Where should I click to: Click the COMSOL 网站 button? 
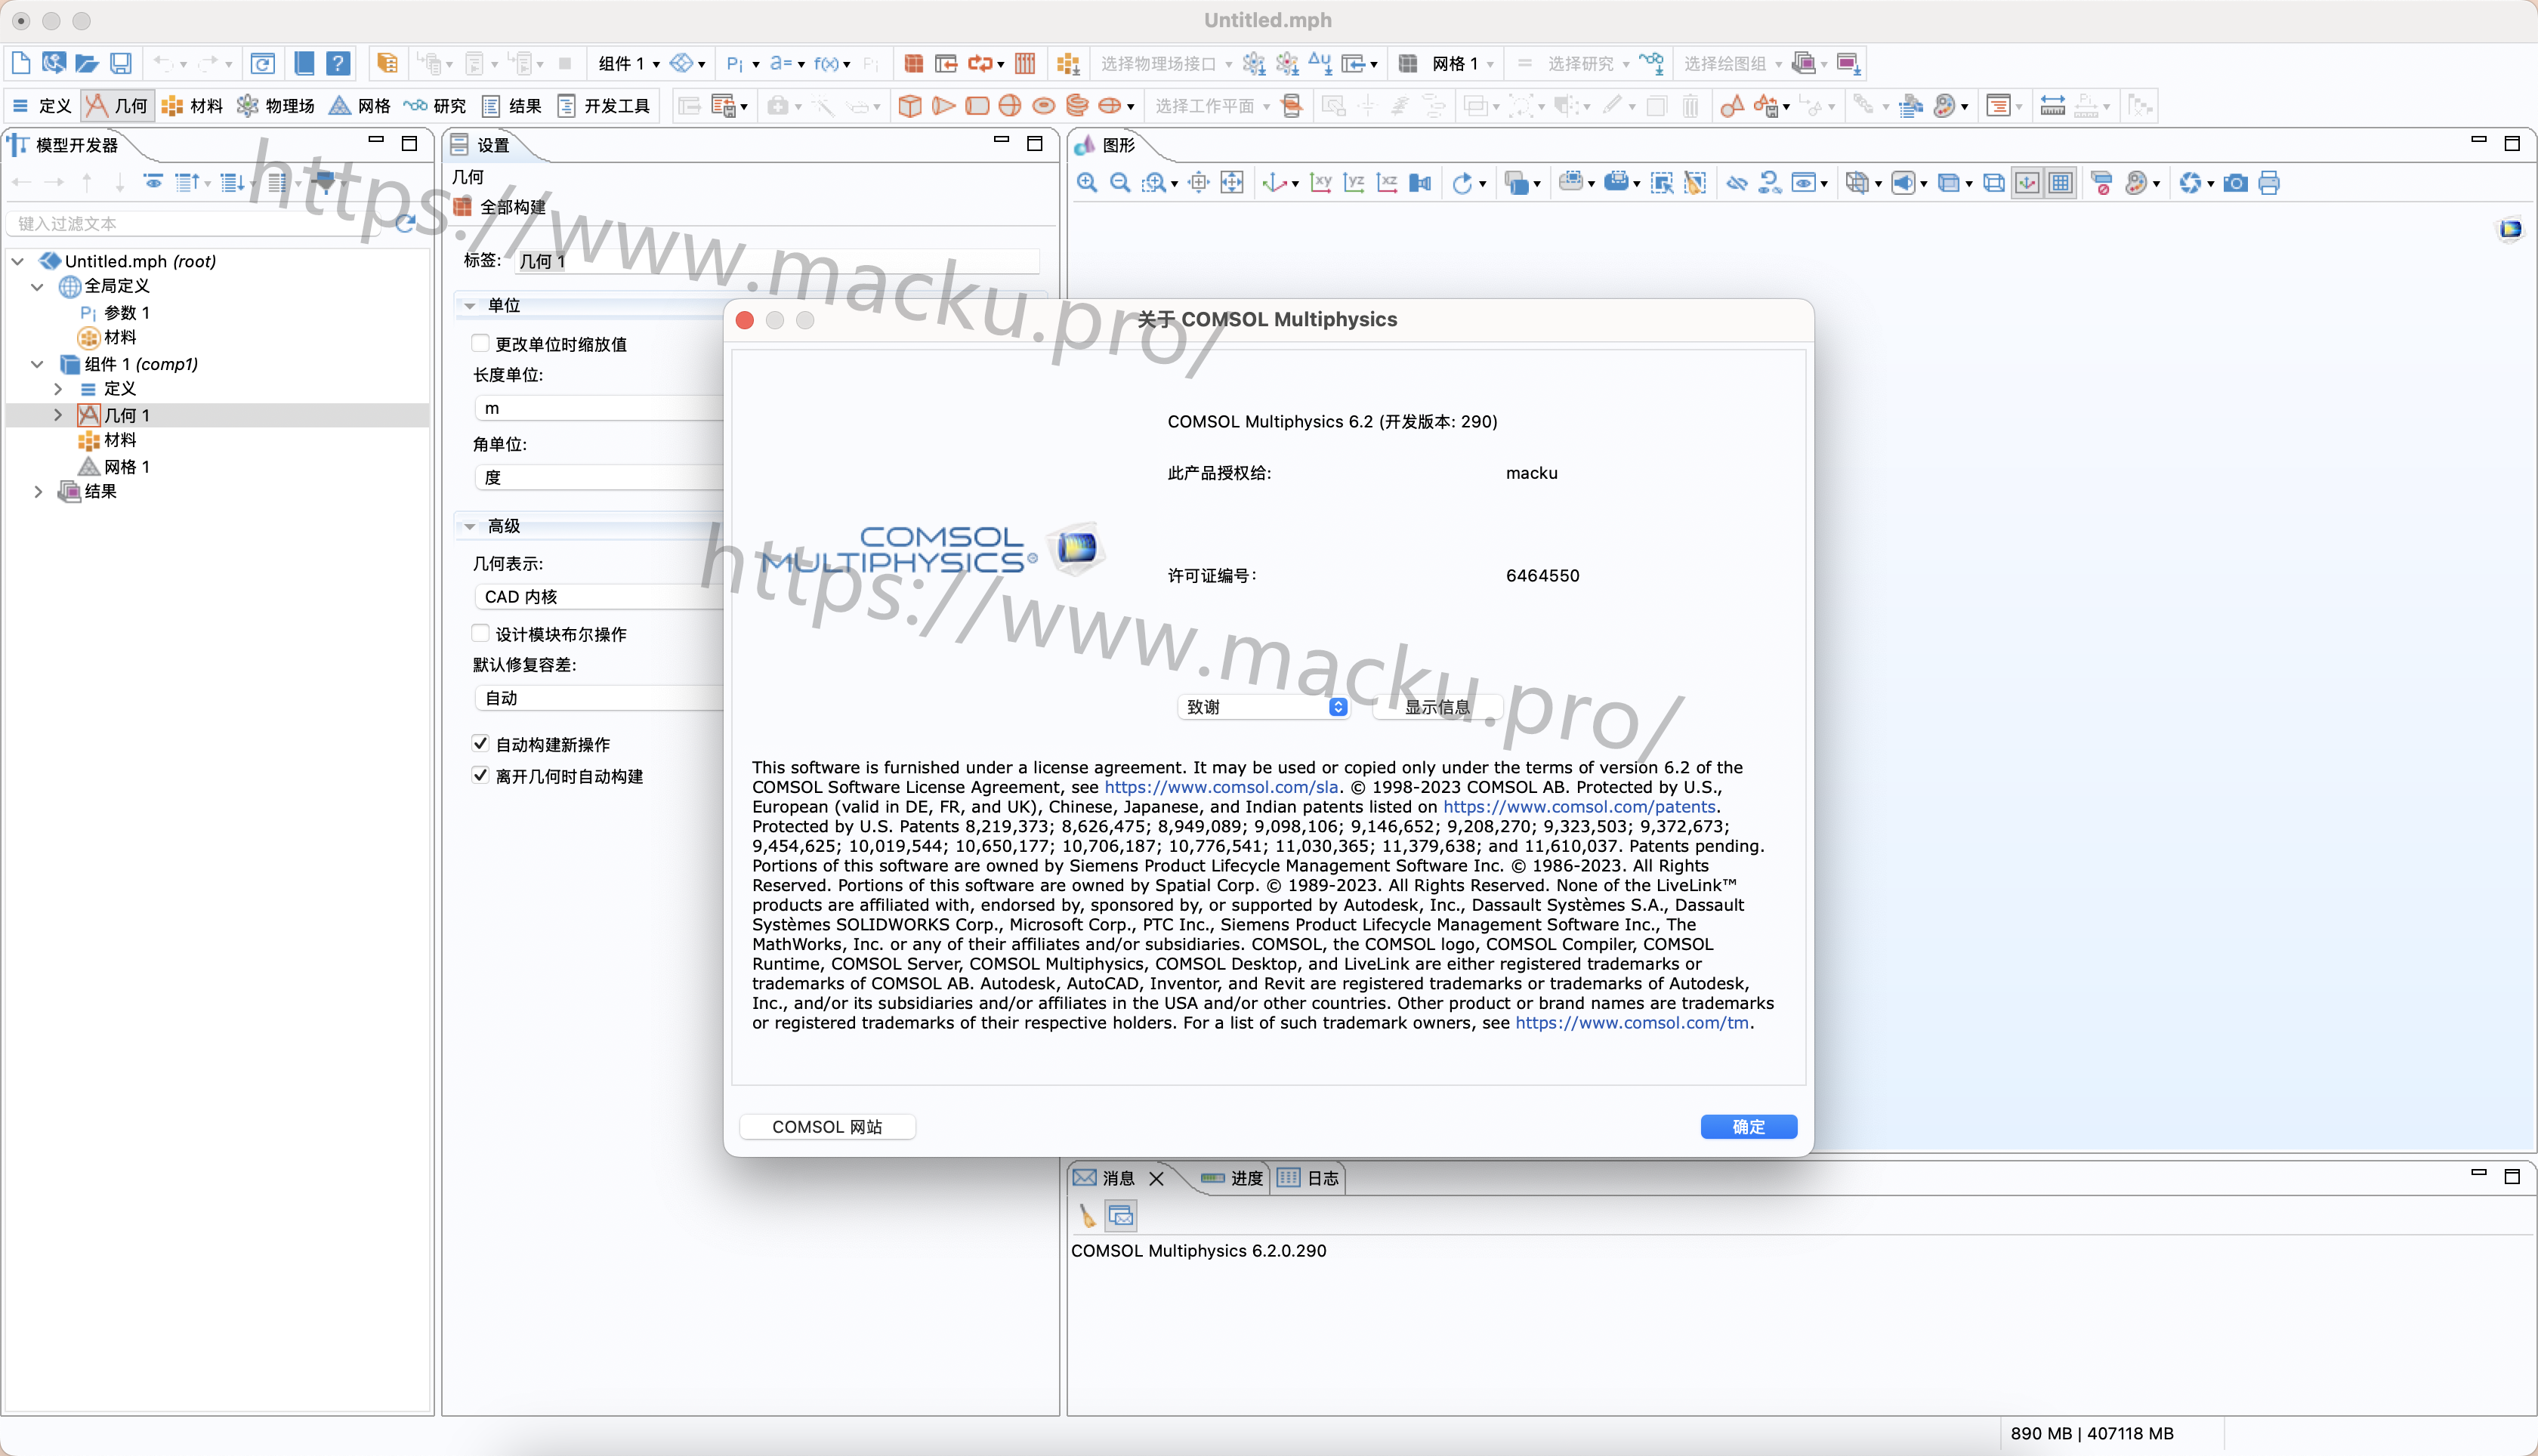tap(827, 1127)
